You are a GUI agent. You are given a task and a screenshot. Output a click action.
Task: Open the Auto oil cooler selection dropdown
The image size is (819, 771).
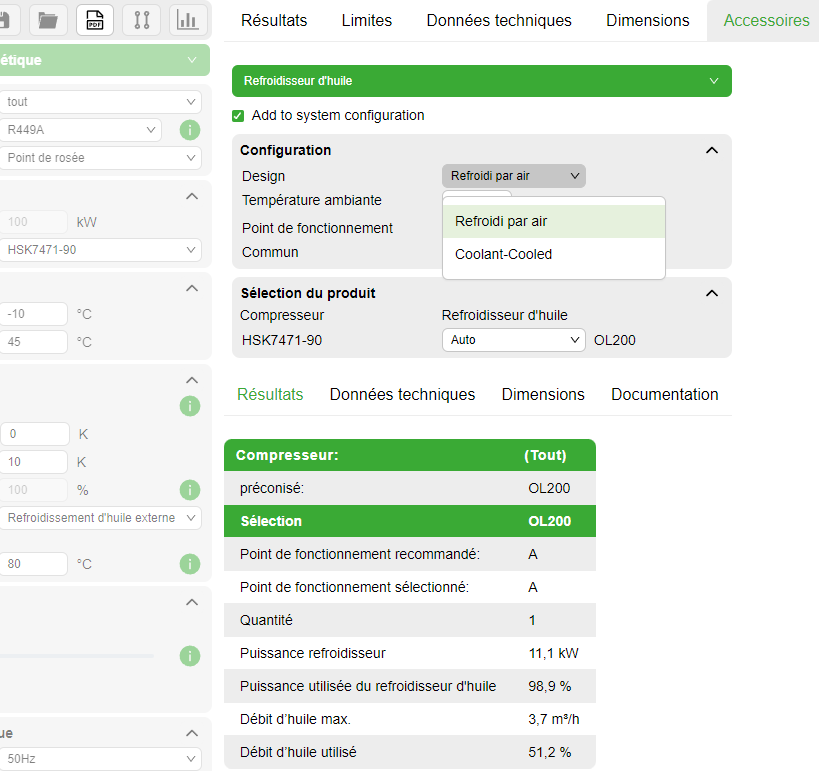click(513, 339)
